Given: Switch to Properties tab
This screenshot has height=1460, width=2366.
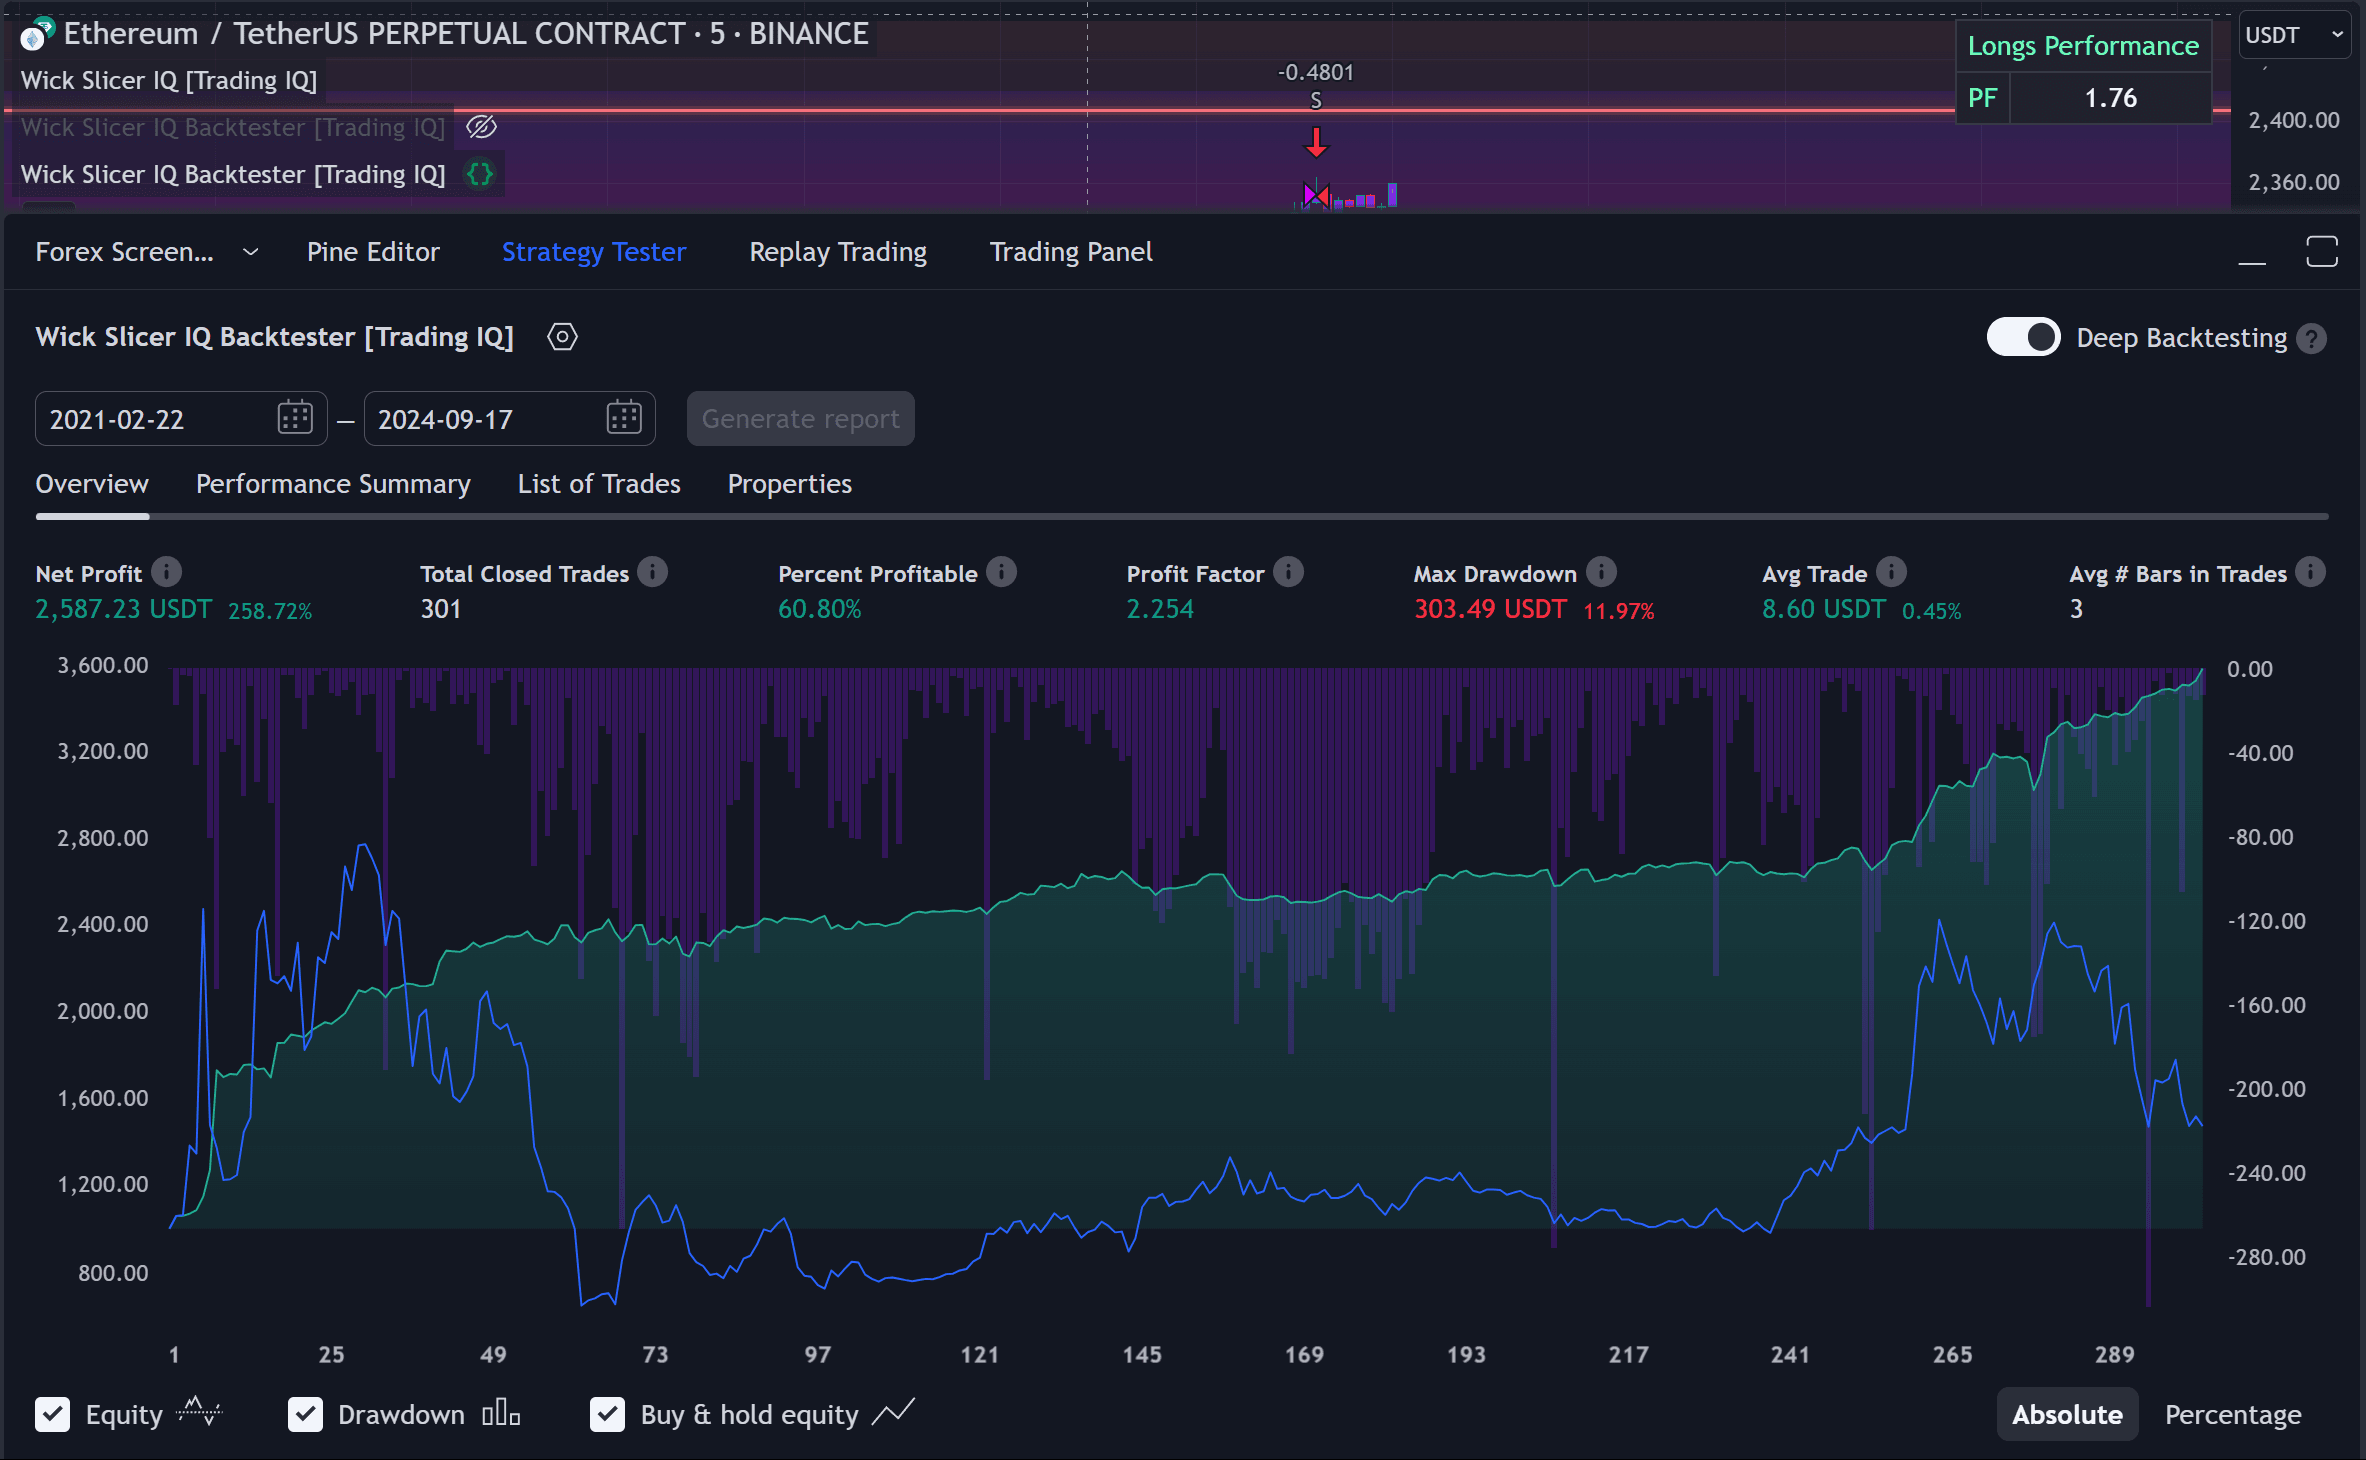Looking at the screenshot, I should (x=789, y=484).
